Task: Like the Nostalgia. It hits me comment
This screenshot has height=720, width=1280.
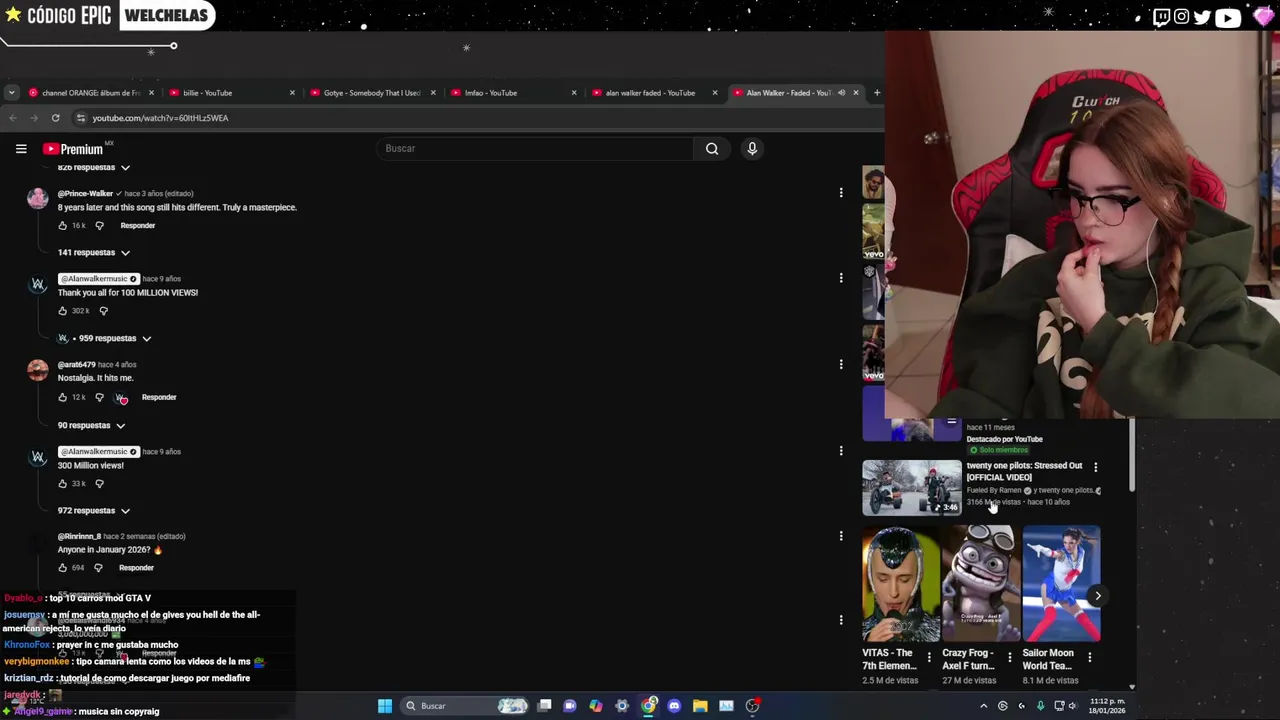Action: click(62, 398)
